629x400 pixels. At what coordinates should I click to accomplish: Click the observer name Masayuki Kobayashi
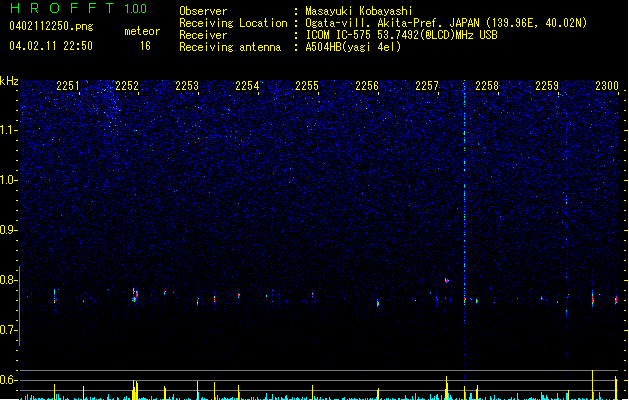pos(359,11)
